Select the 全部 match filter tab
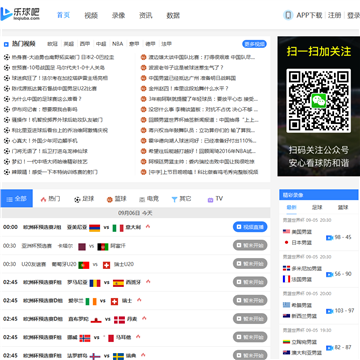This screenshot has height=360, width=360. point(17,198)
